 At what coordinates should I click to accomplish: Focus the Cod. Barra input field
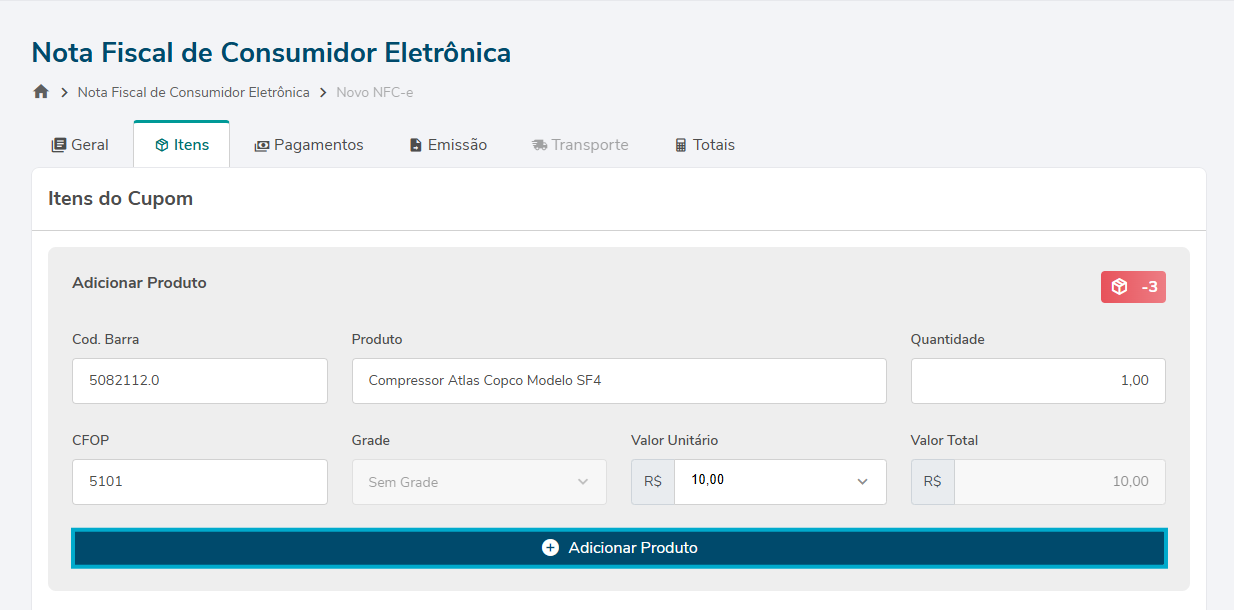[x=200, y=381]
